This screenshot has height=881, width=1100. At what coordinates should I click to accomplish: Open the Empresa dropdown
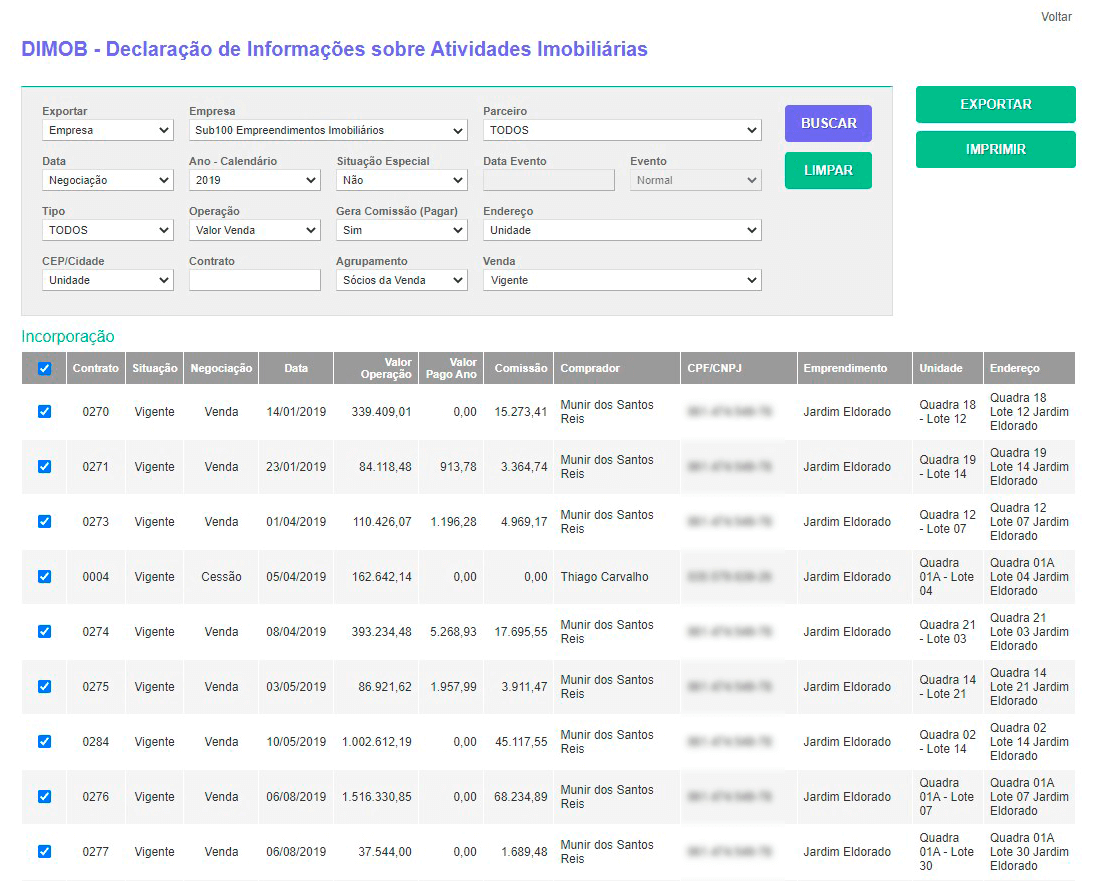click(x=328, y=131)
